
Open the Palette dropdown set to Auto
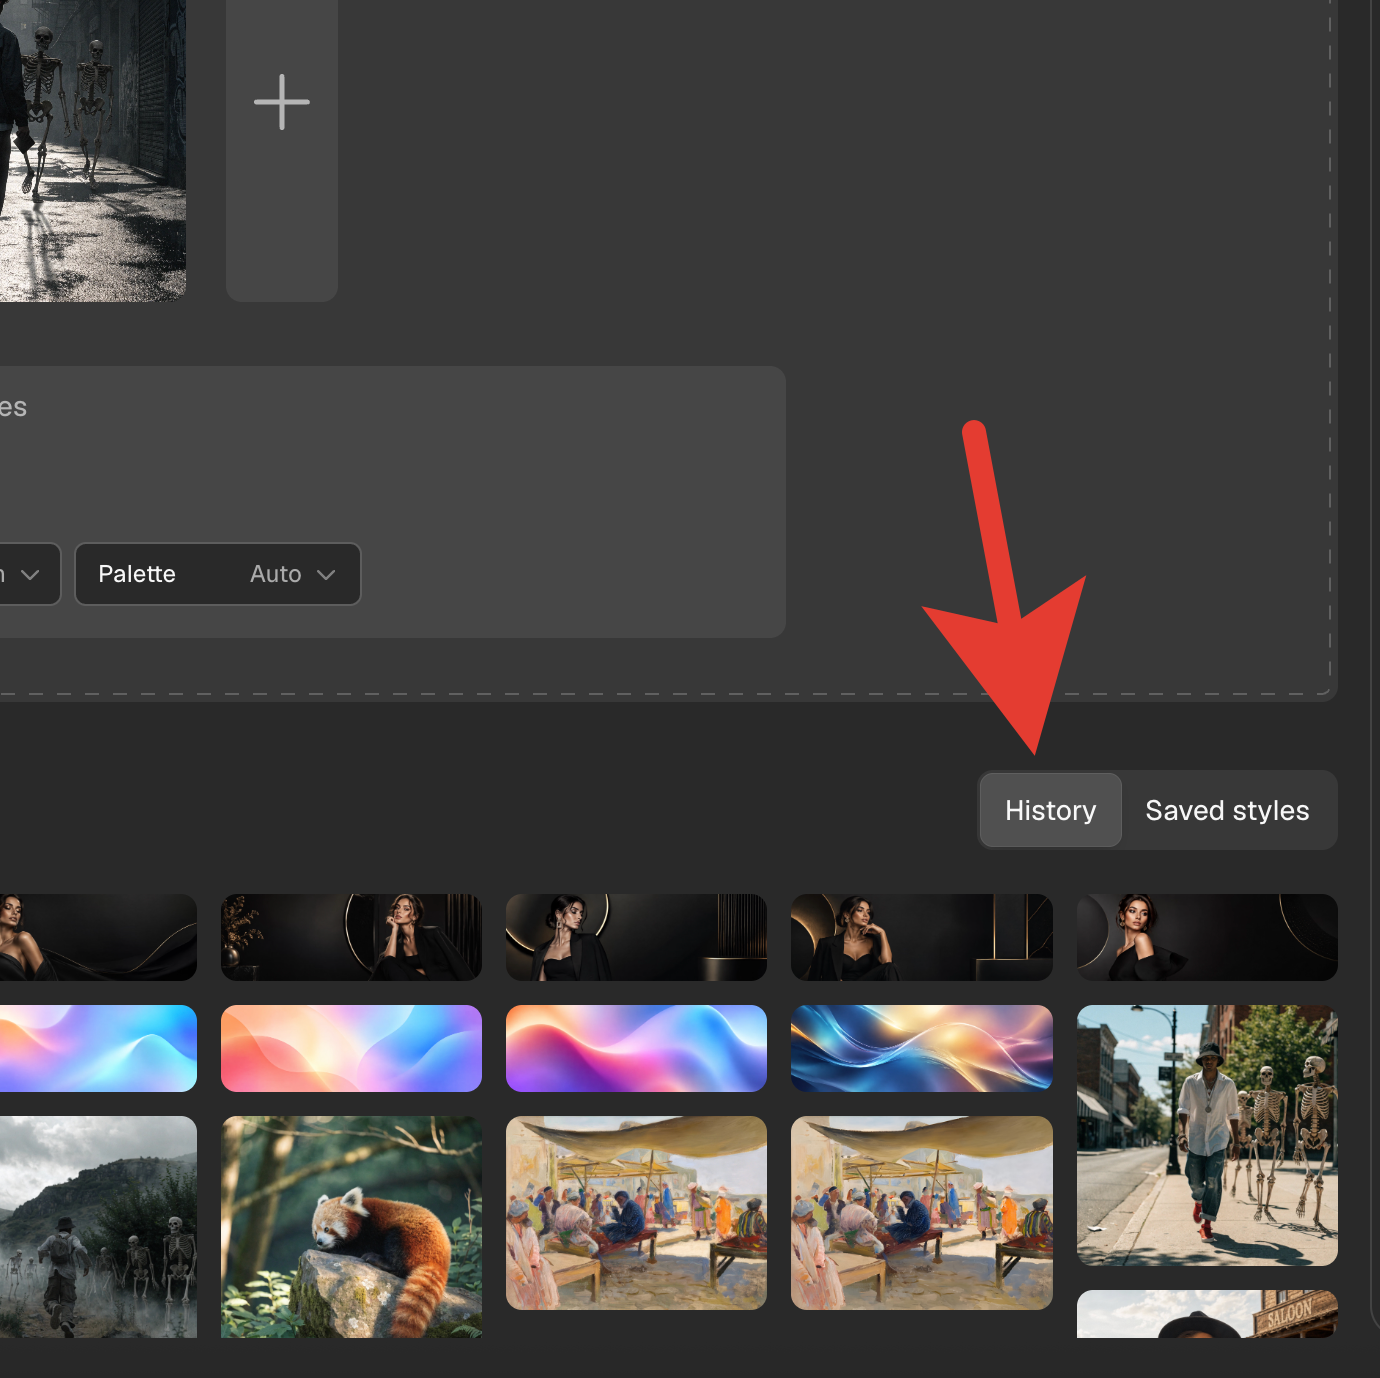pos(218,574)
